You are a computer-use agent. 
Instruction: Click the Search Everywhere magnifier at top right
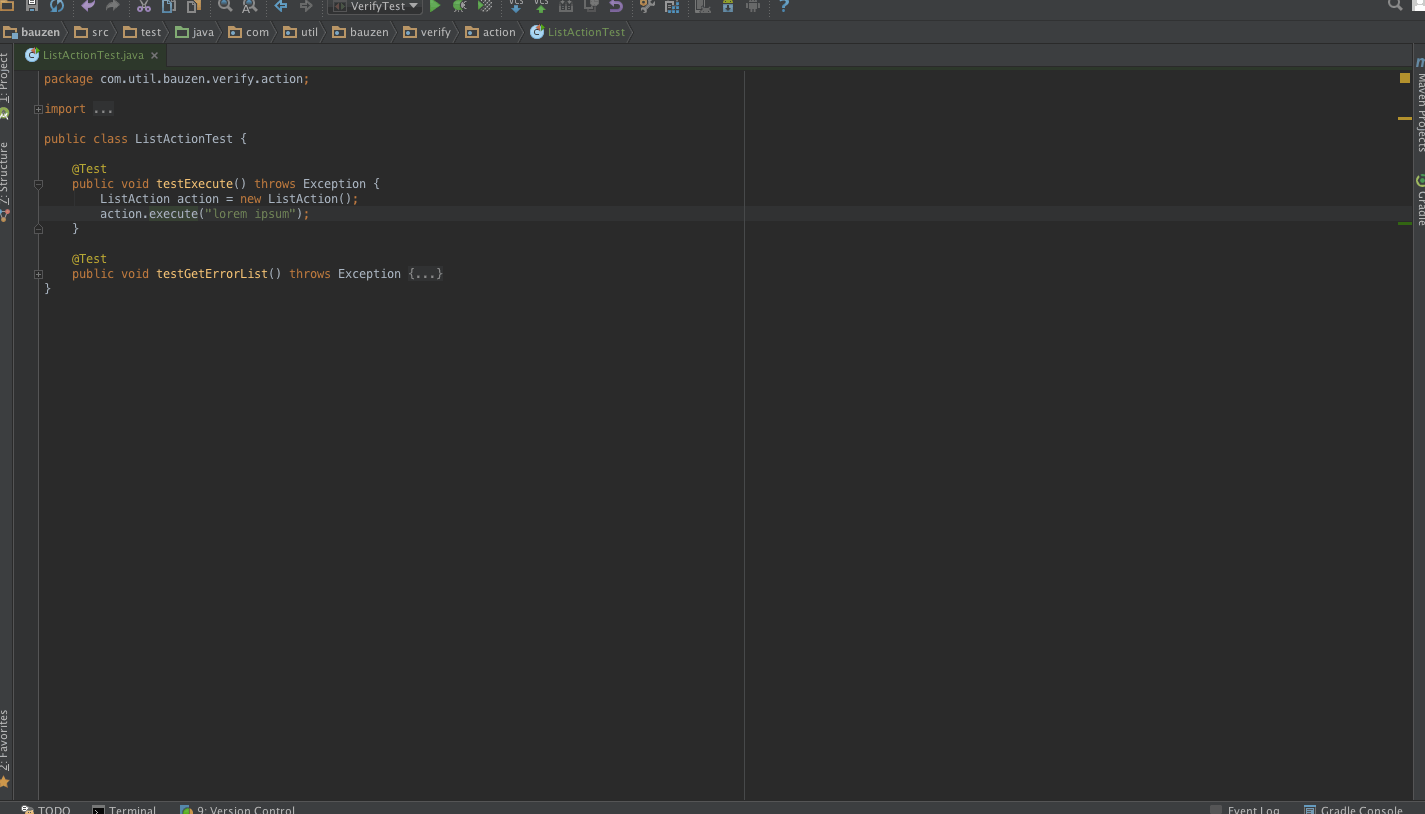coord(1395,6)
